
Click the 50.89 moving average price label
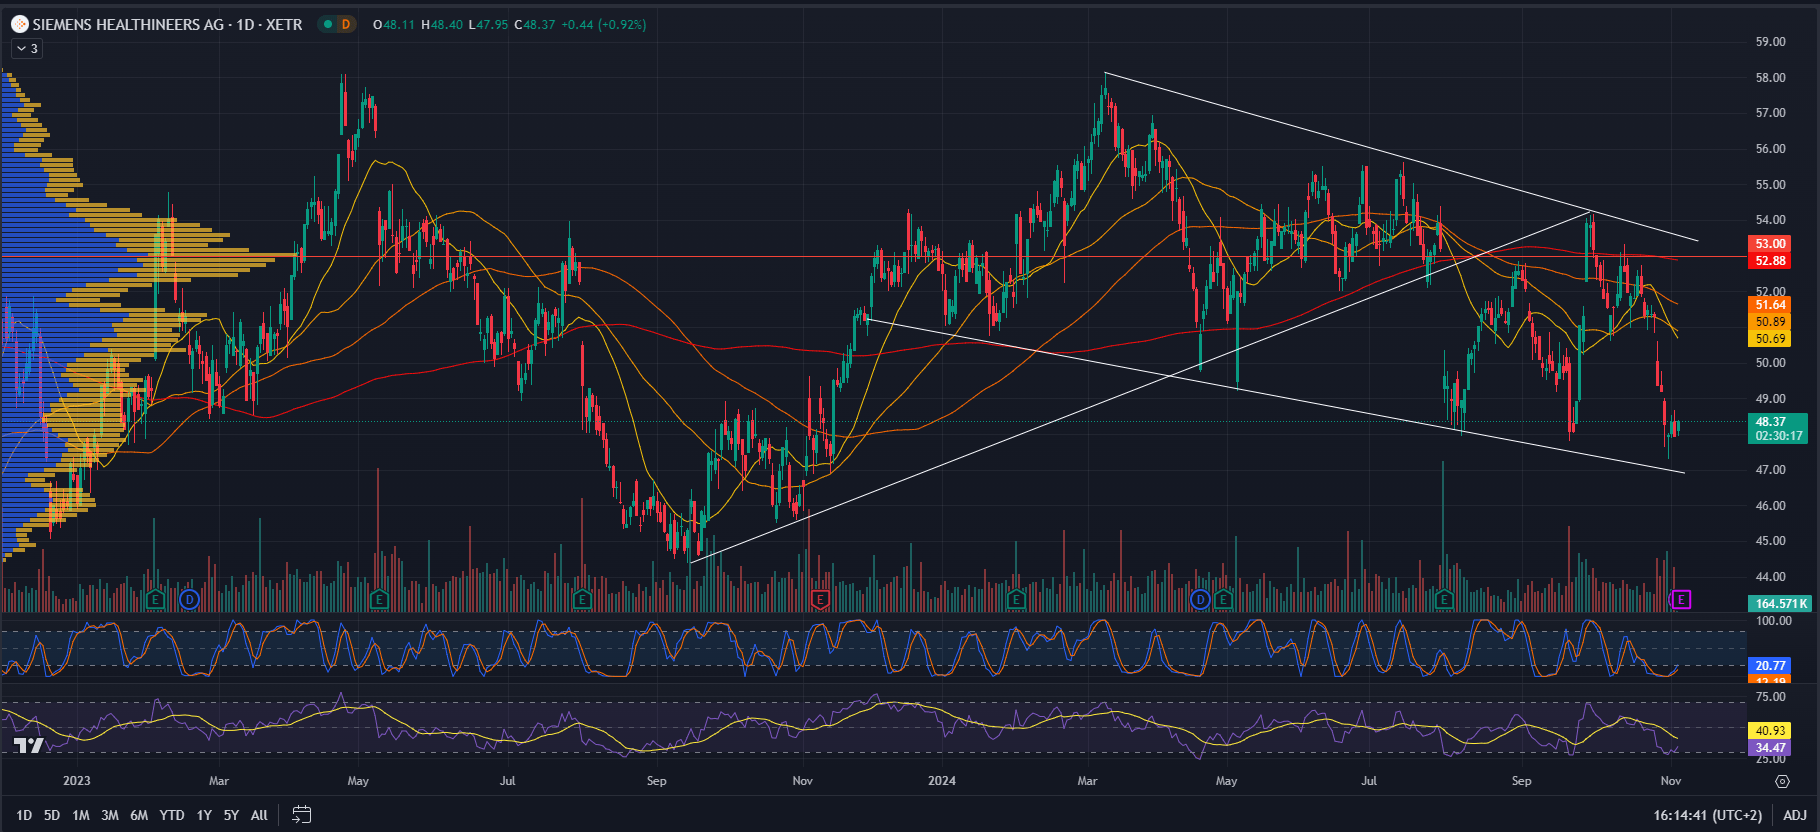[1770, 322]
